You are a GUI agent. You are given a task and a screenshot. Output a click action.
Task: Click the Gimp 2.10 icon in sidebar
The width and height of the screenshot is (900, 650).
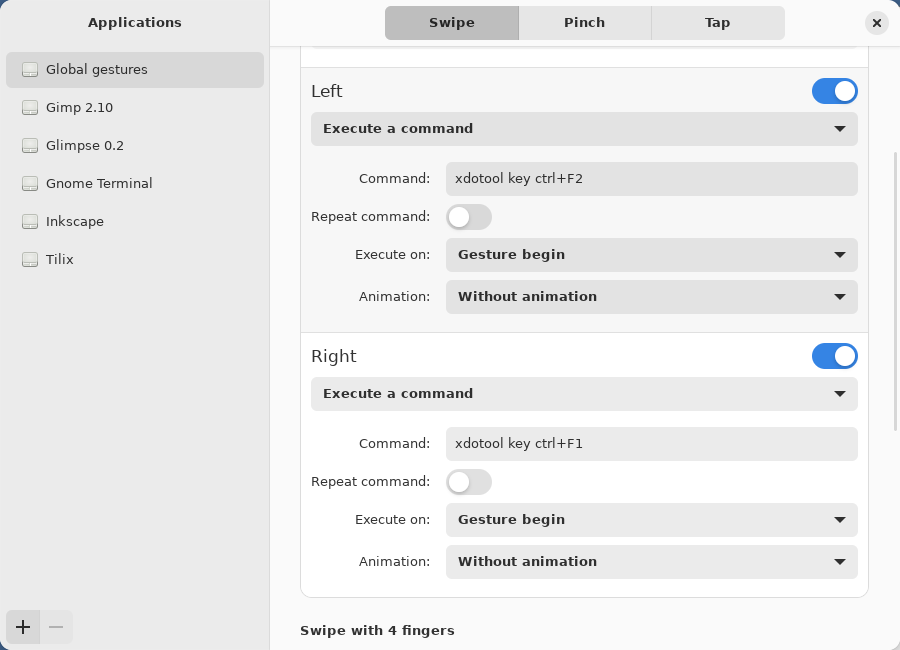tap(30, 108)
